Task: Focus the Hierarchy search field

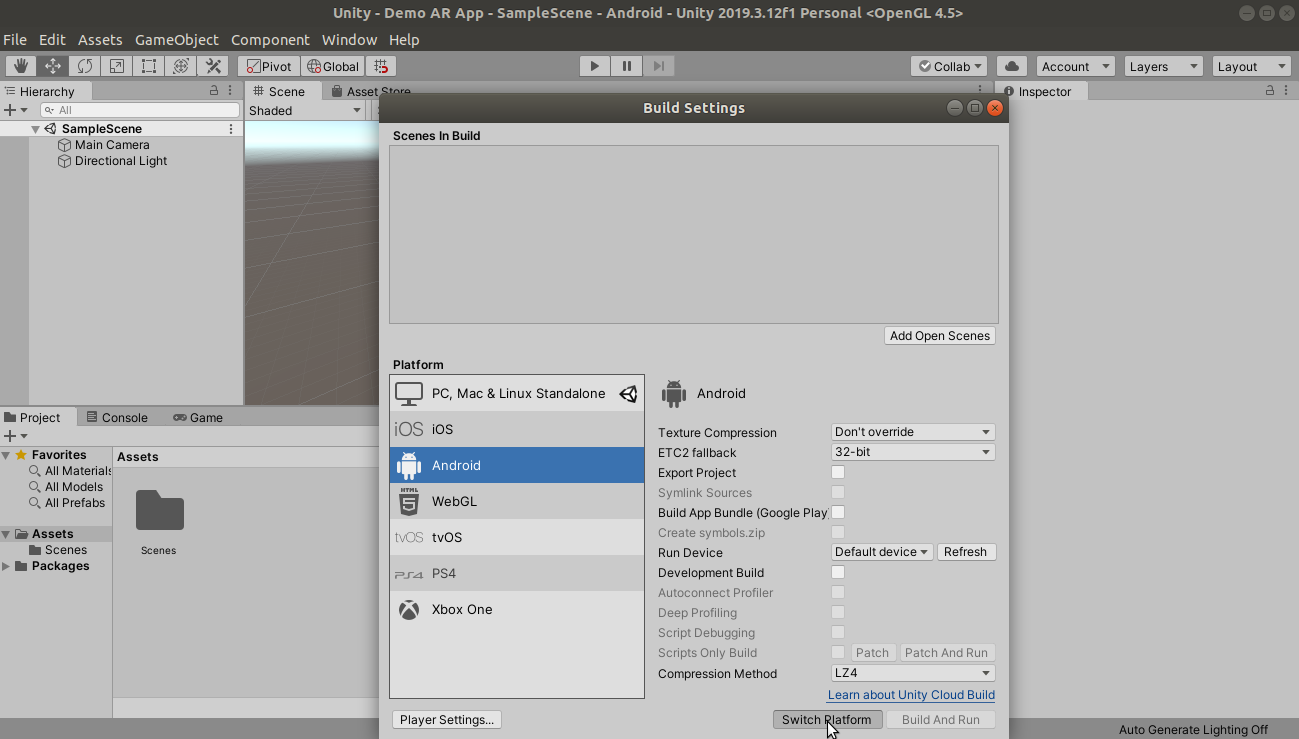Action: (140, 110)
